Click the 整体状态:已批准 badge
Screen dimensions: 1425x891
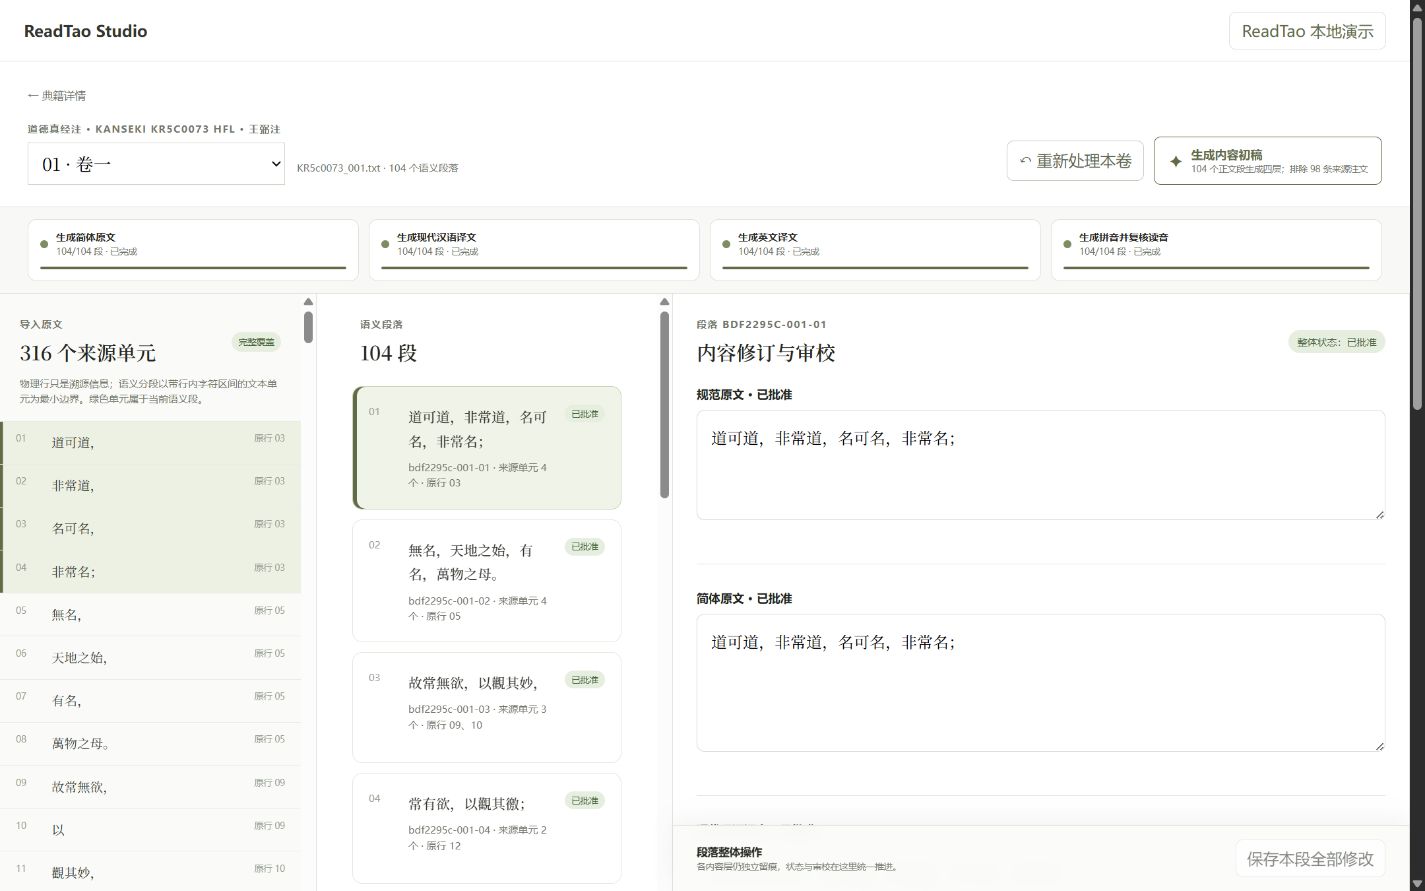pyautogui.click(x=1336, y=342)
